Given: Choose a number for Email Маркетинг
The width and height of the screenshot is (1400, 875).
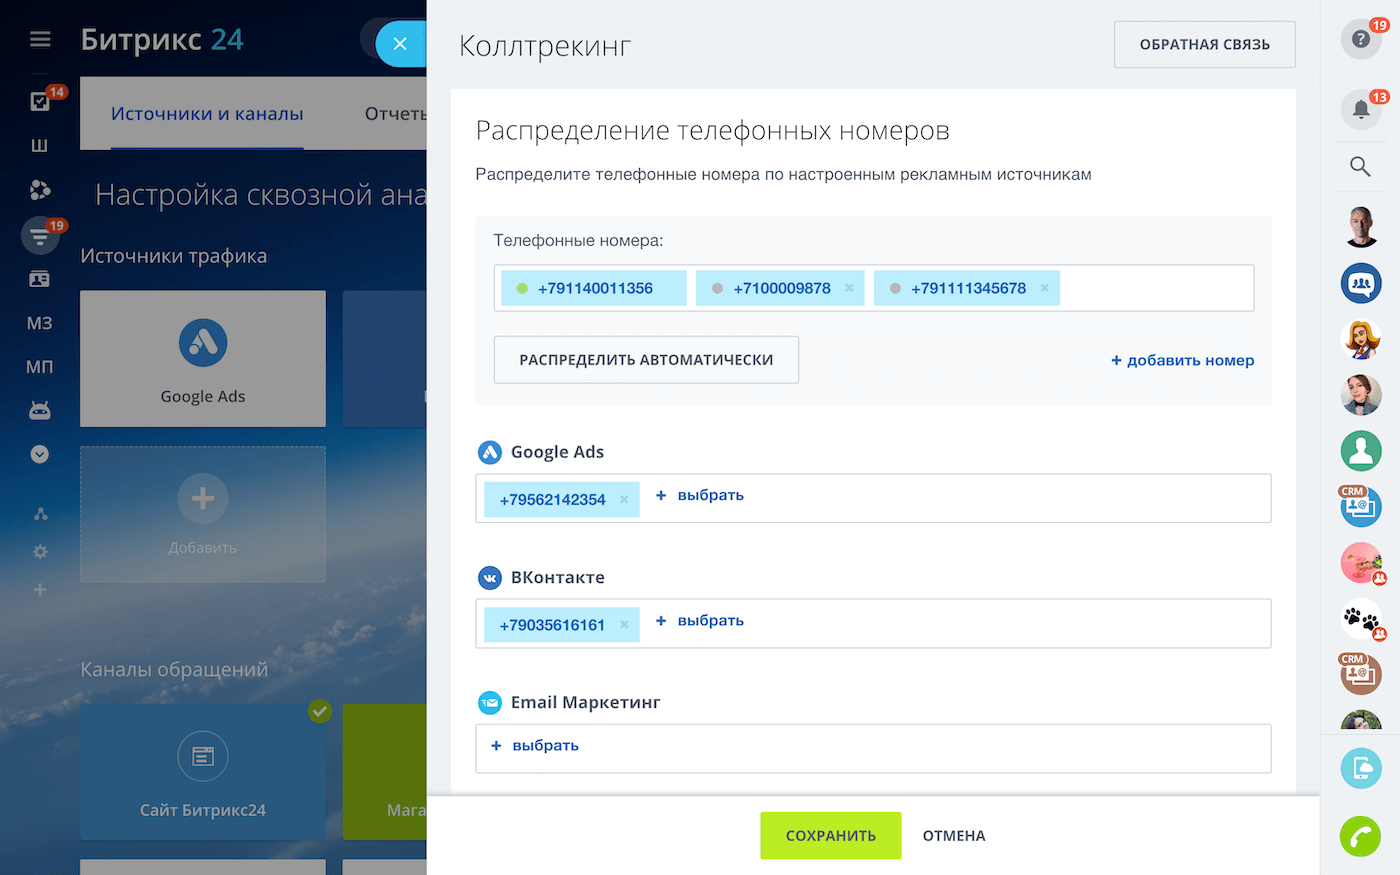Looking at the screenshot, I should [x=535, y=746].
